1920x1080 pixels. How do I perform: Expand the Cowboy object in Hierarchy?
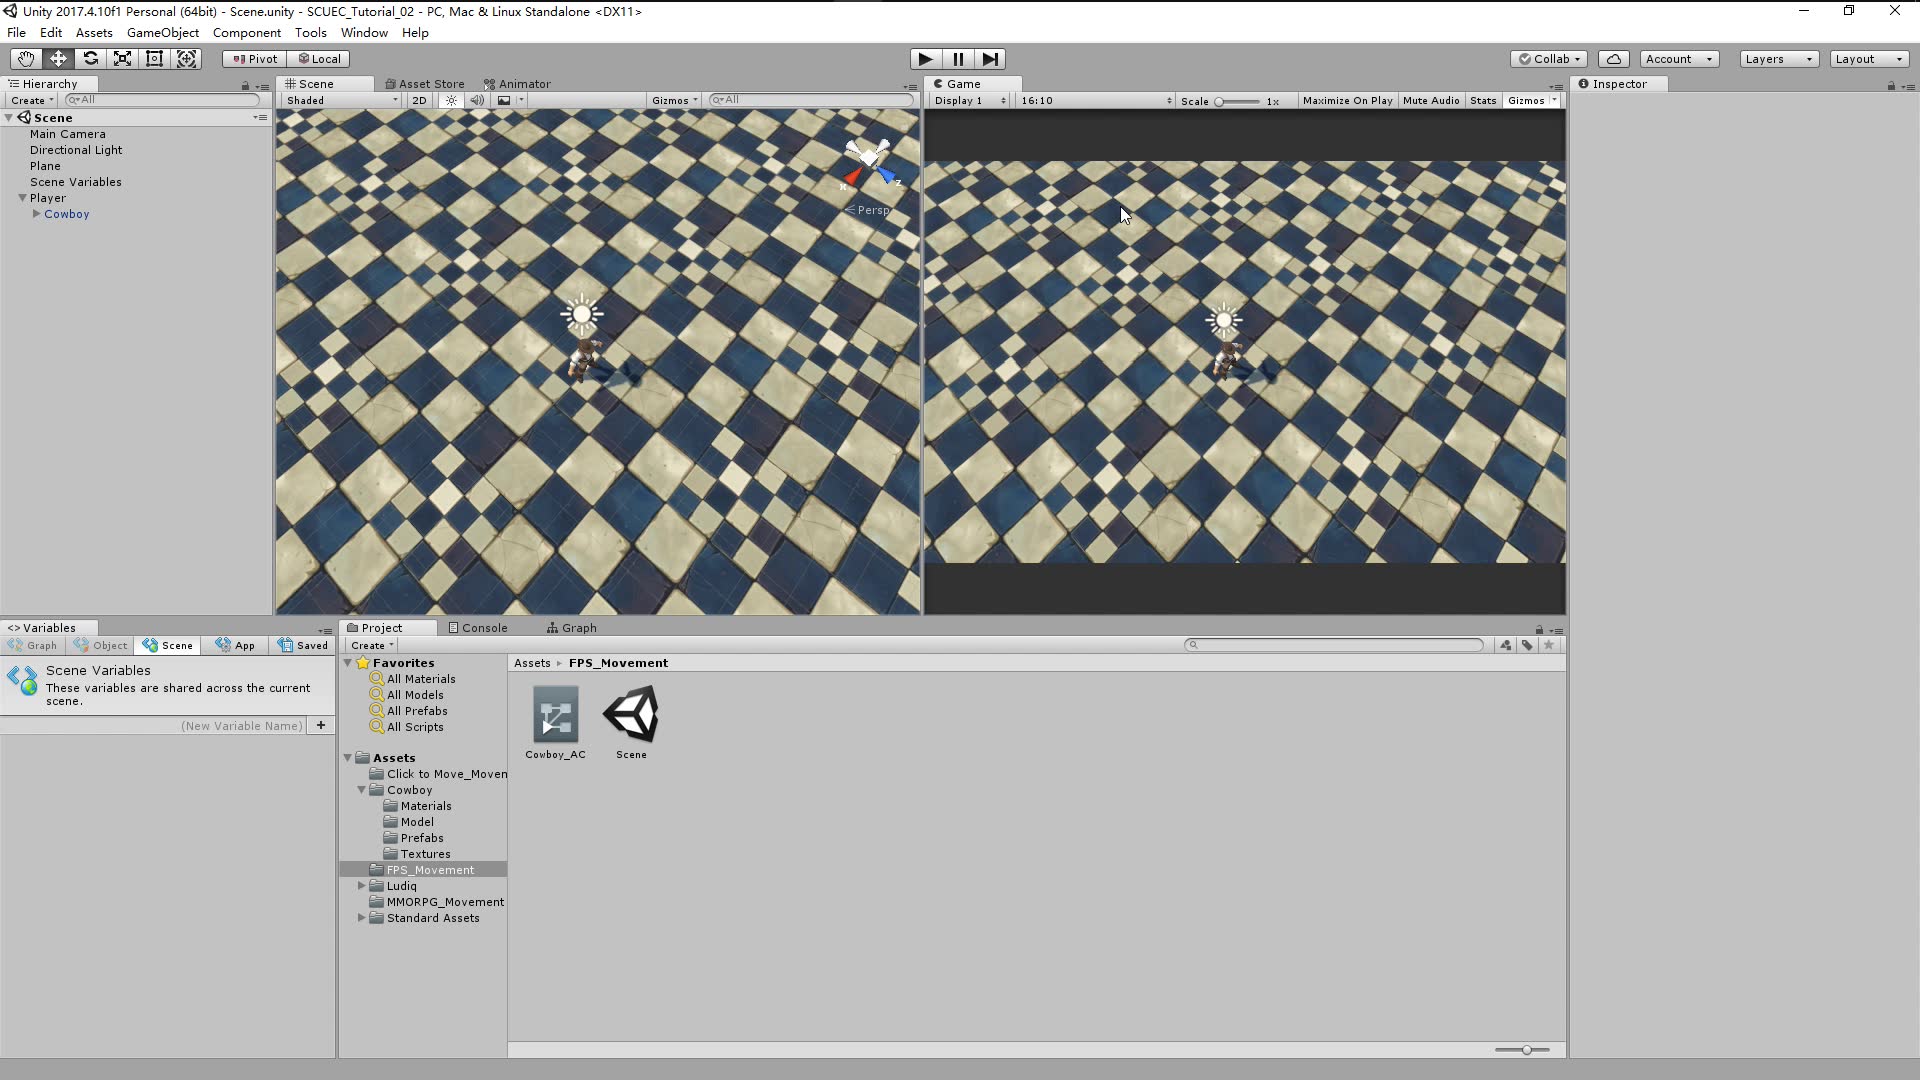point(37,214)
